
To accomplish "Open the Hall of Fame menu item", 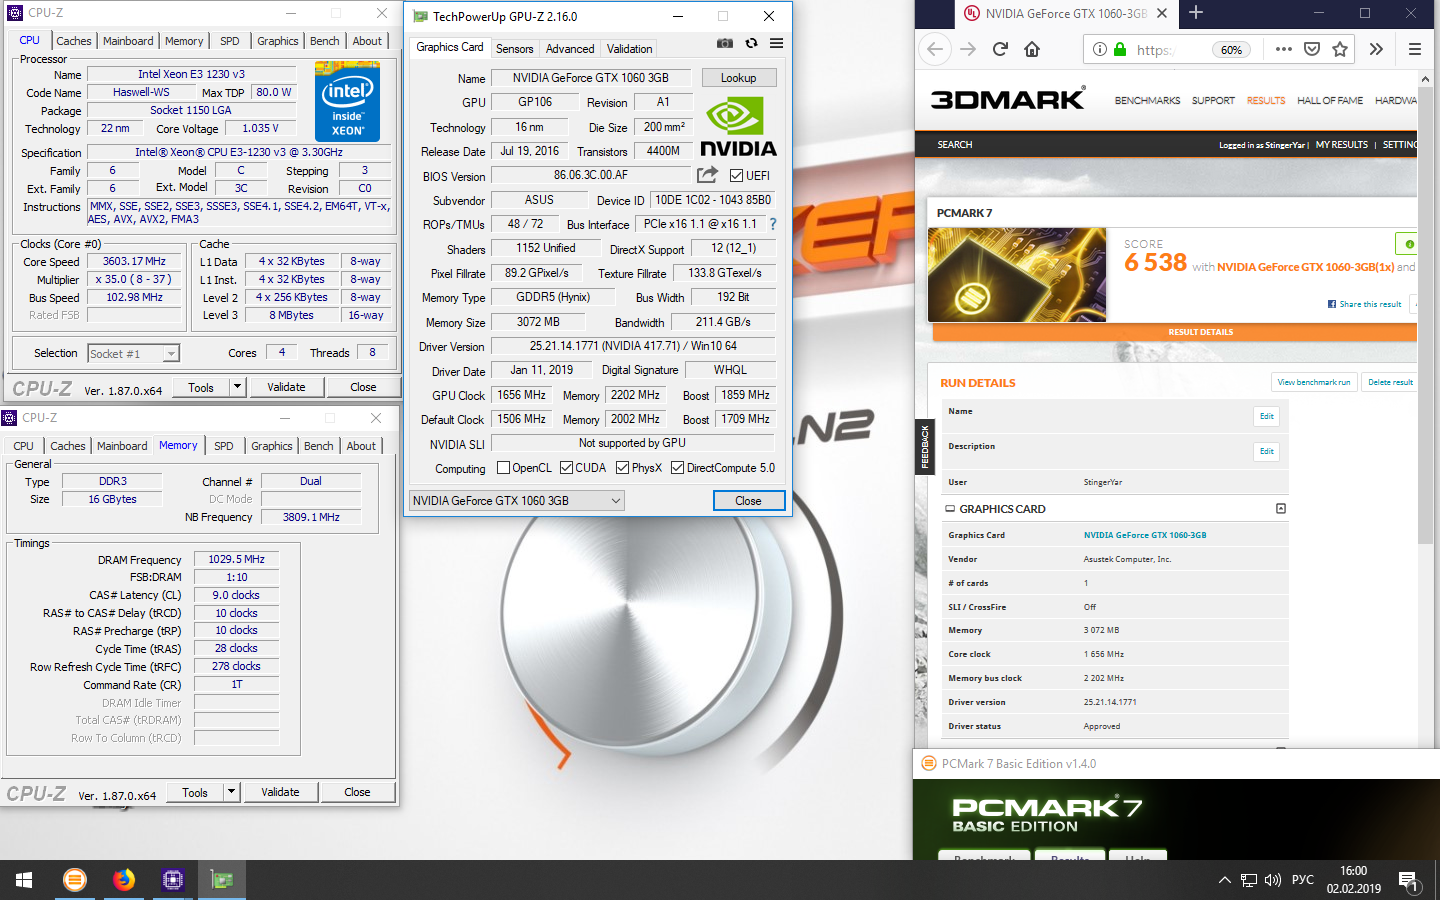I will (x=1330, y=101).
